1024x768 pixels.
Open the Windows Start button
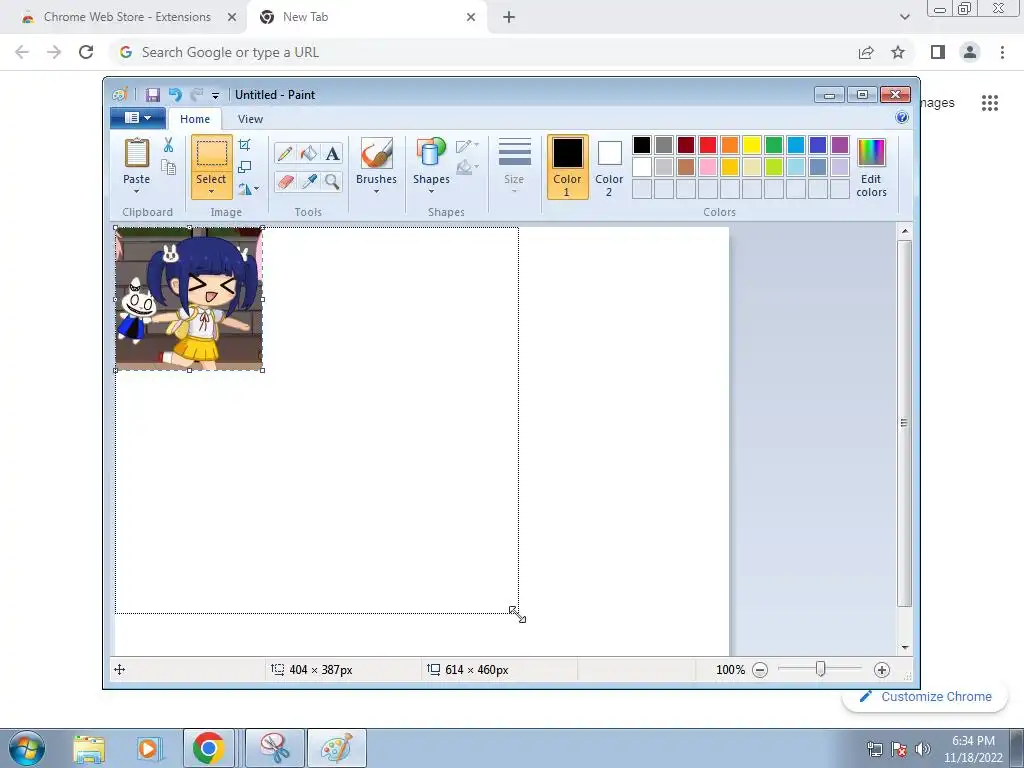tap(27, 748)
